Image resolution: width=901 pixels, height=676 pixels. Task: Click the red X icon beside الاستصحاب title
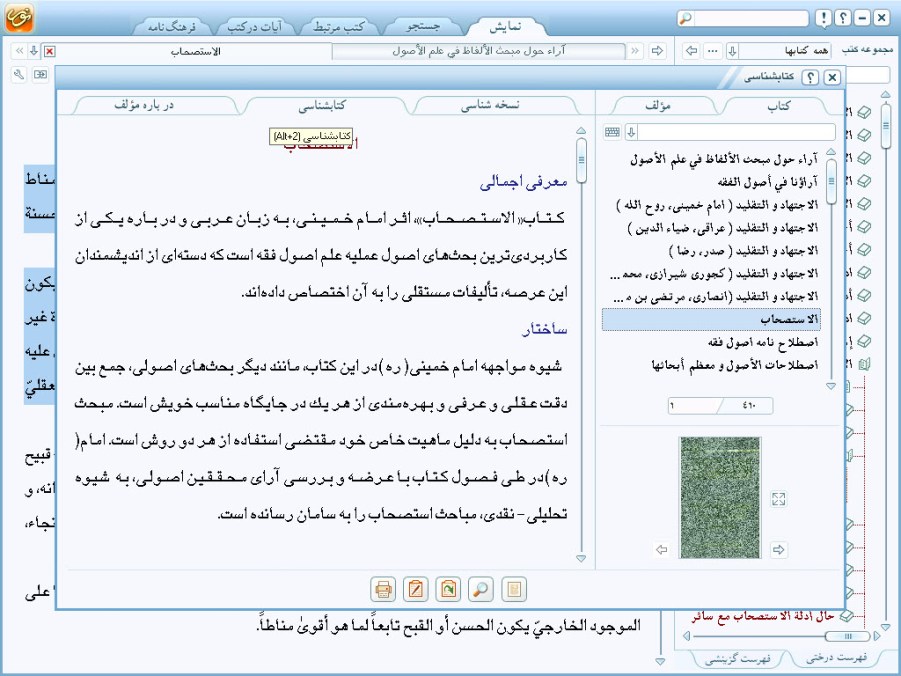[x=50, y=52]
